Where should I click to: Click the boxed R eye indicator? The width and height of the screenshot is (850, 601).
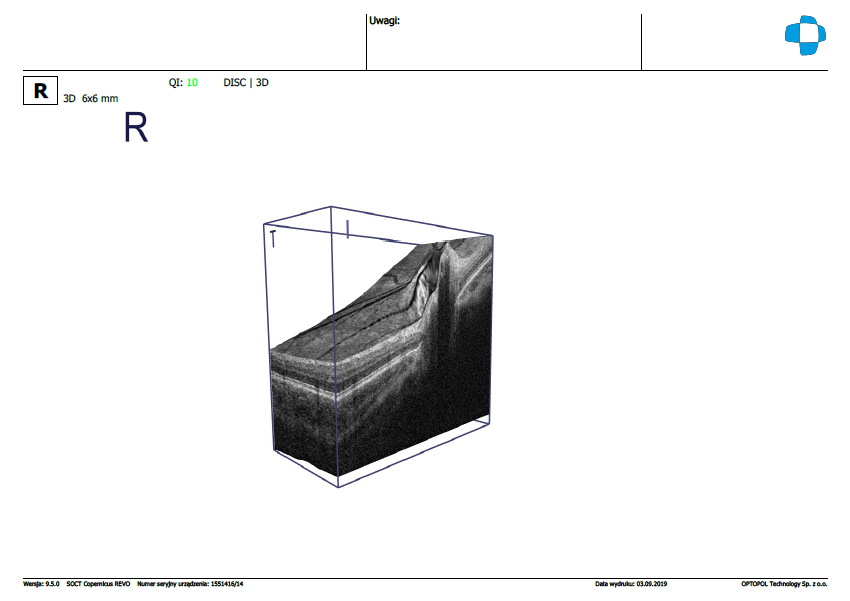41,91
